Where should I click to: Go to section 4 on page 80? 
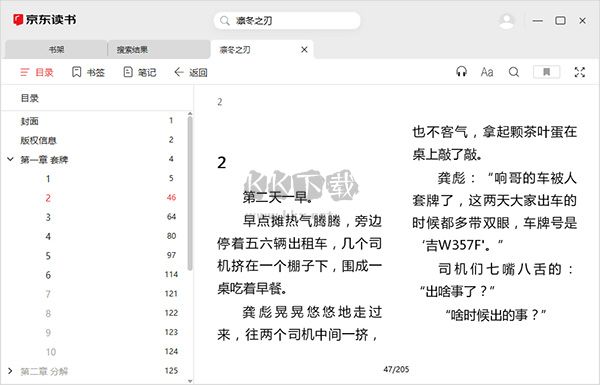[96, 236]
